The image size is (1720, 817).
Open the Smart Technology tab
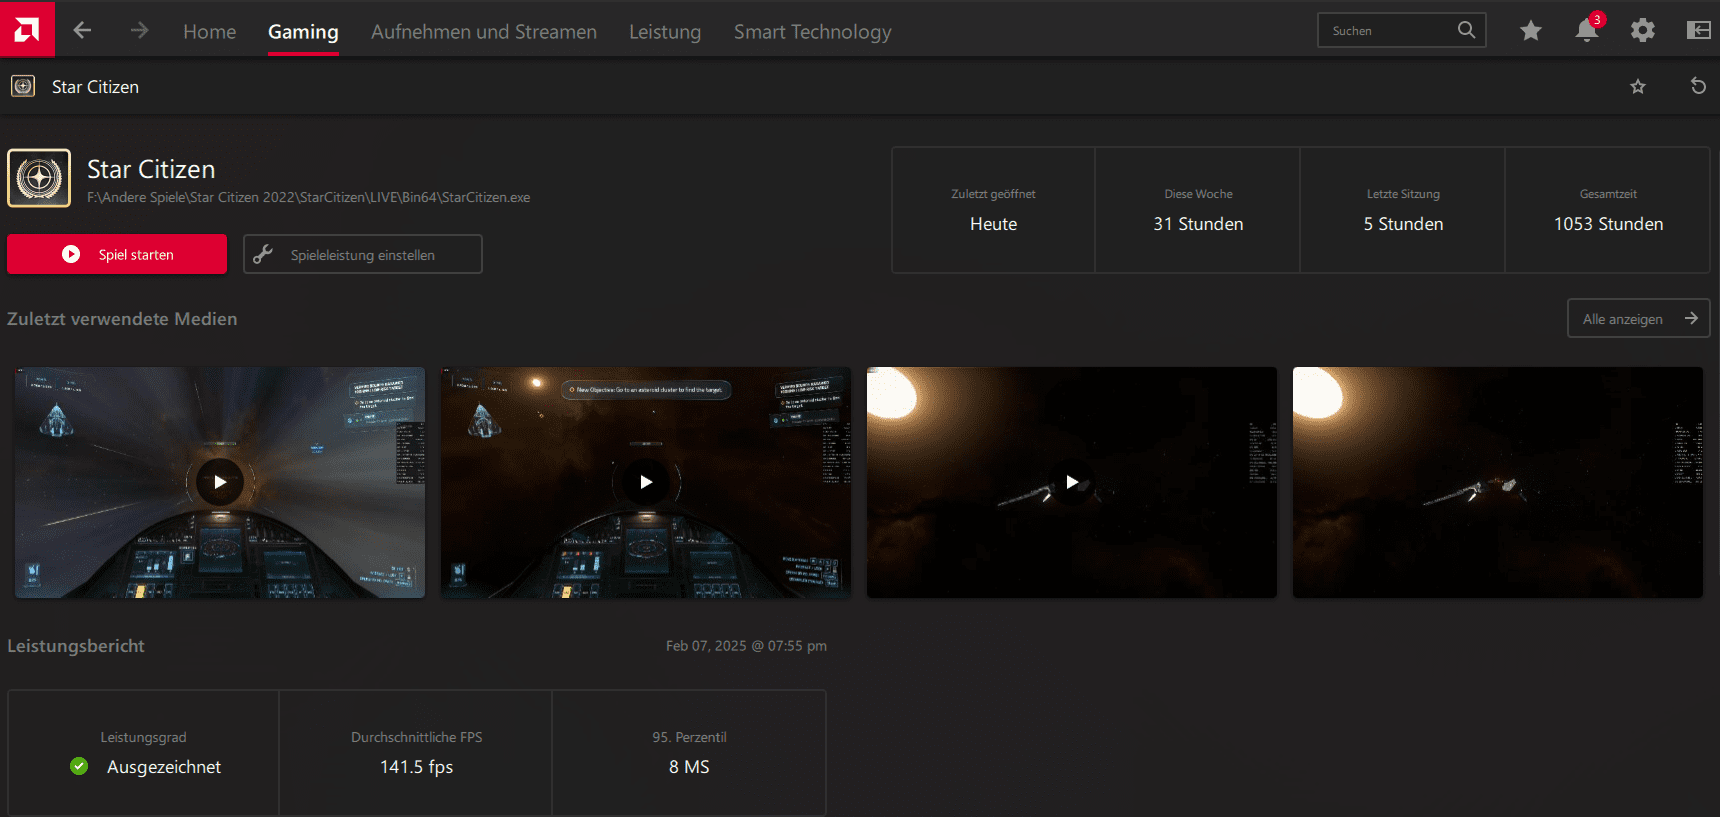812,32
